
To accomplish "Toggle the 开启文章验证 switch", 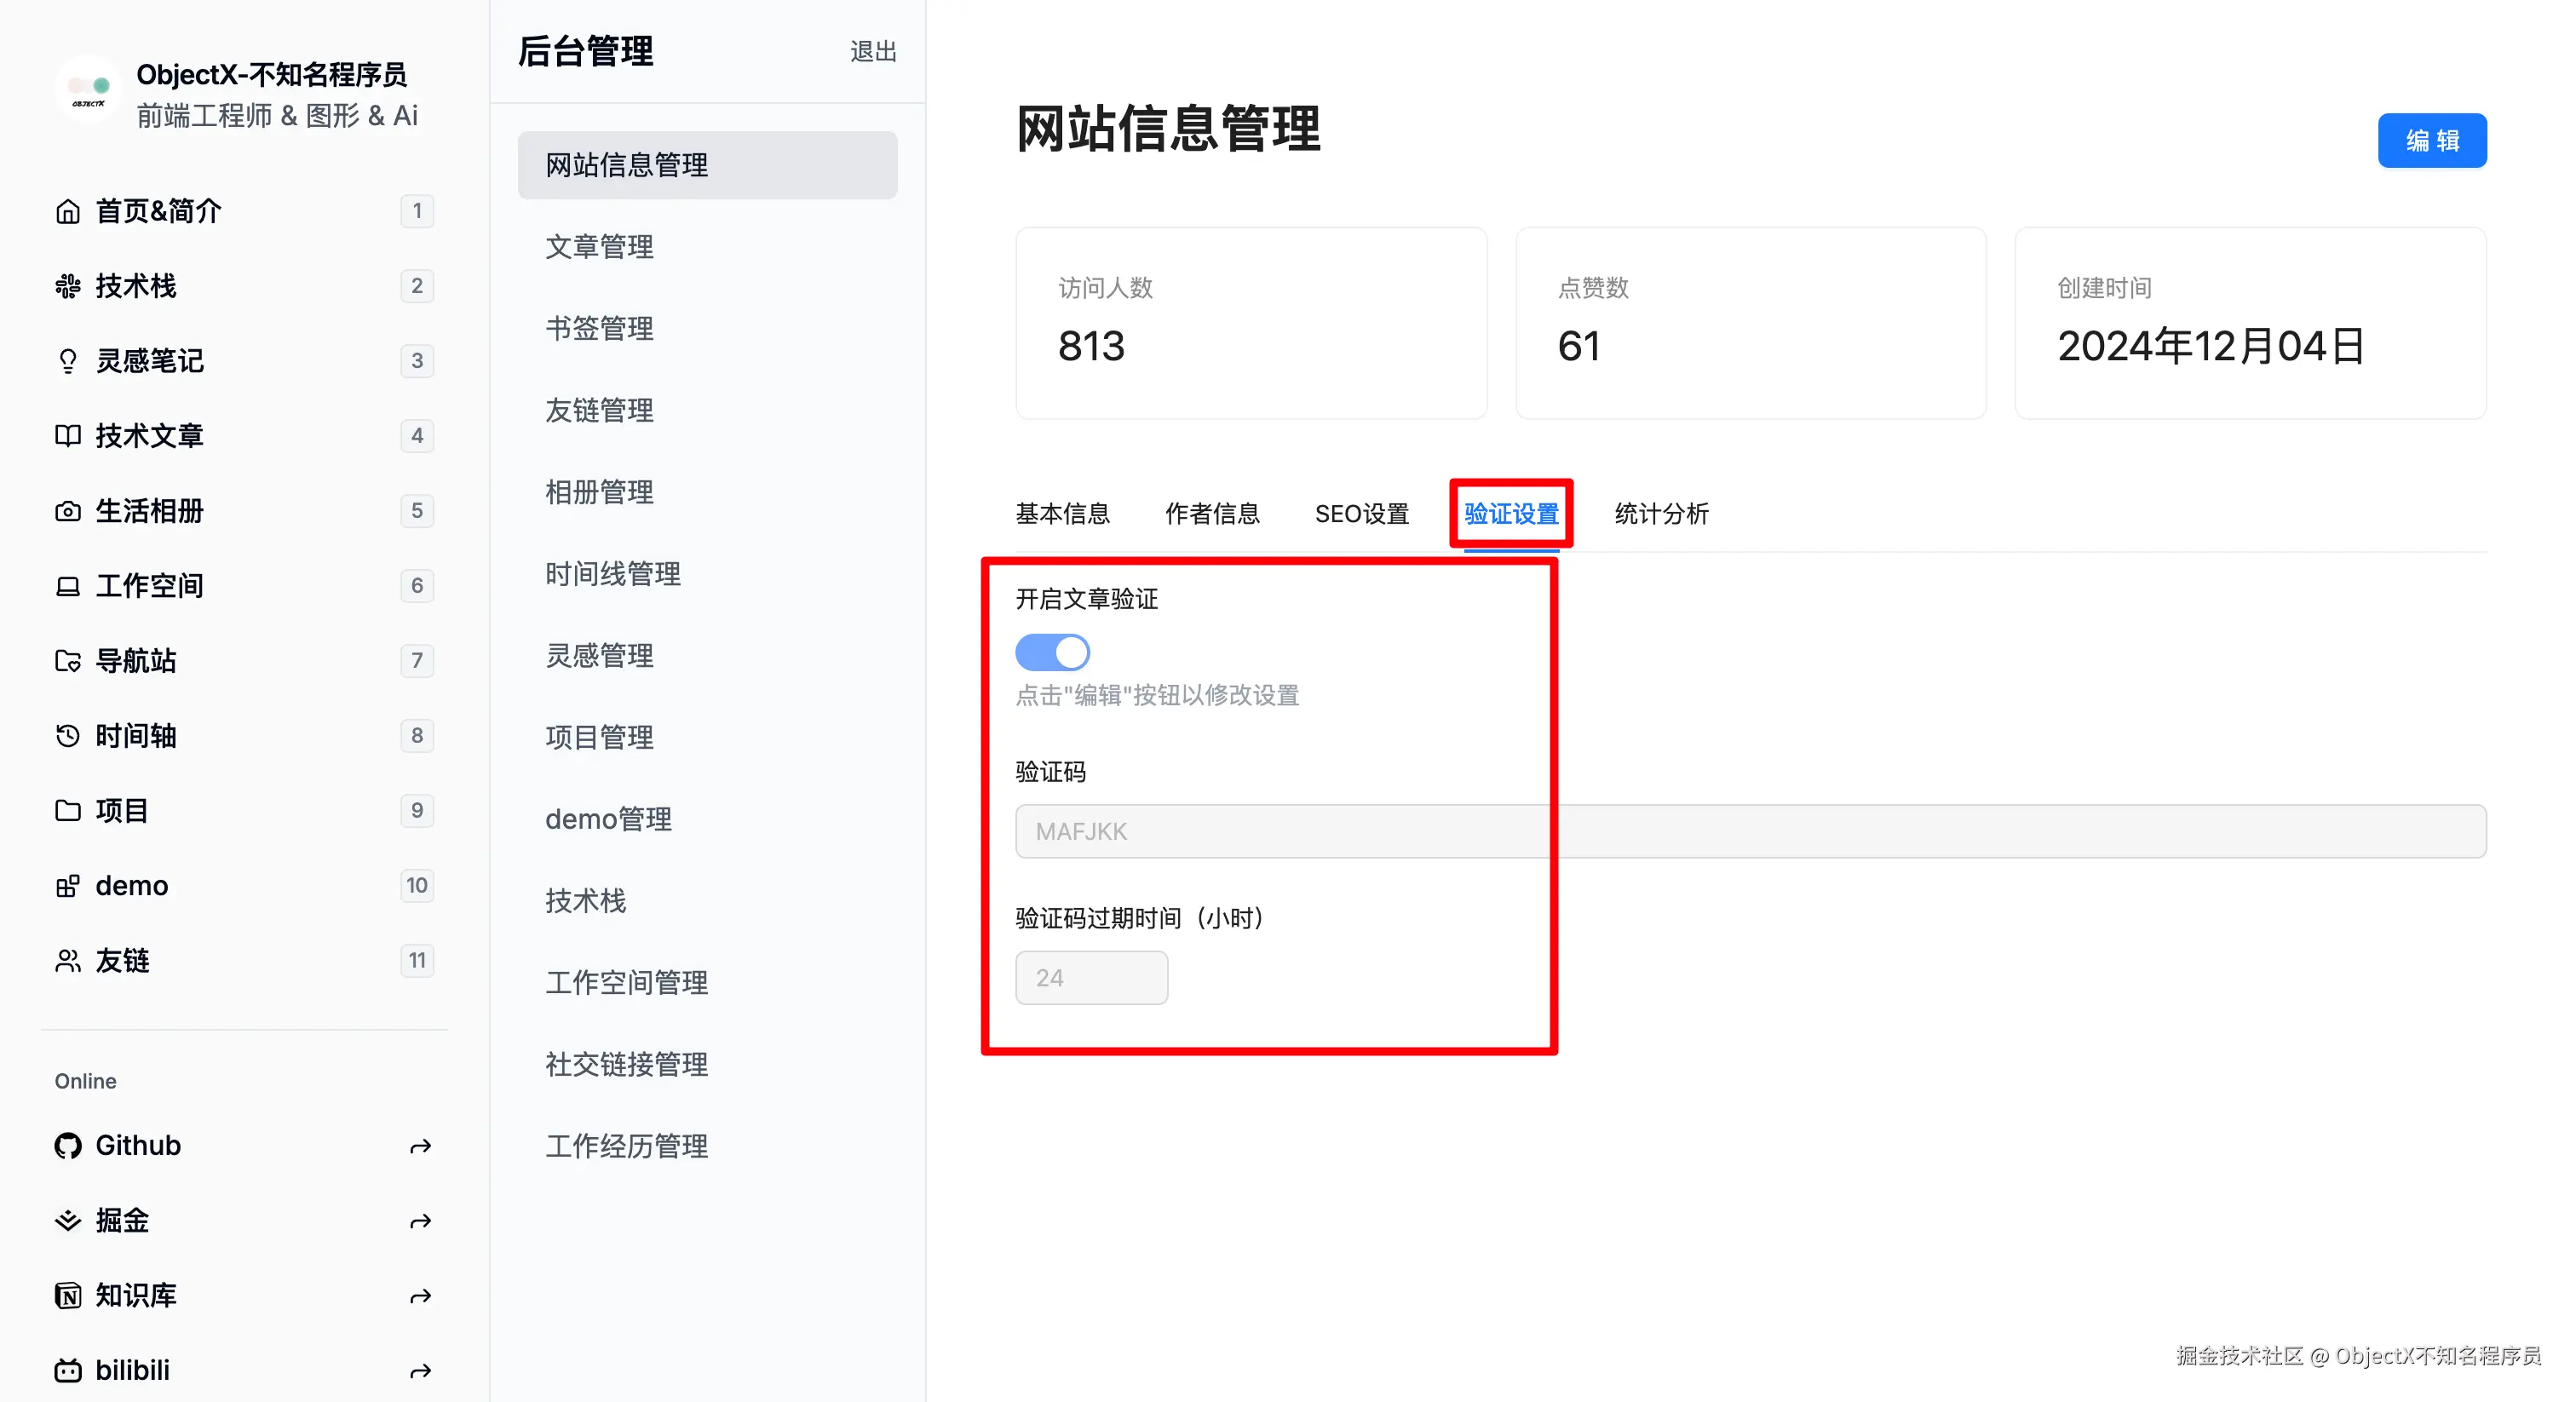I will [1052, 653].
